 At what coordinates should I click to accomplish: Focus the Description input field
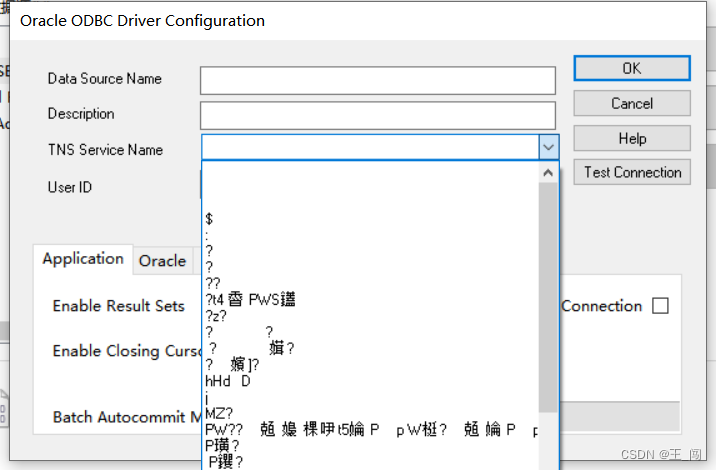[x=378, y=116]
